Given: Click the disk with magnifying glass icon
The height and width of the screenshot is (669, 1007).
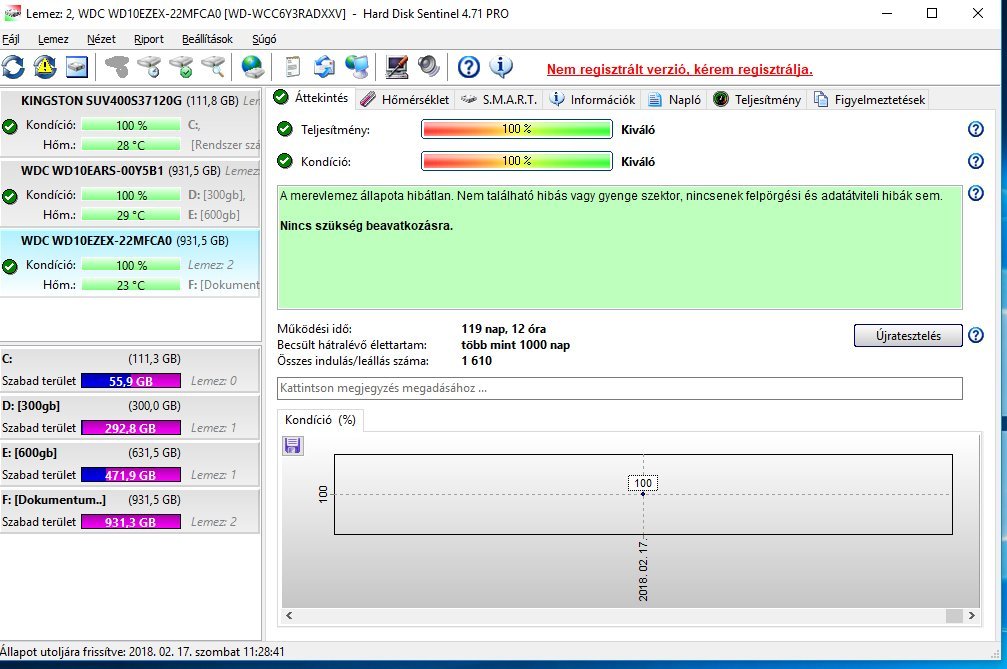Looking at the screenshot, I should click(213, 67).
